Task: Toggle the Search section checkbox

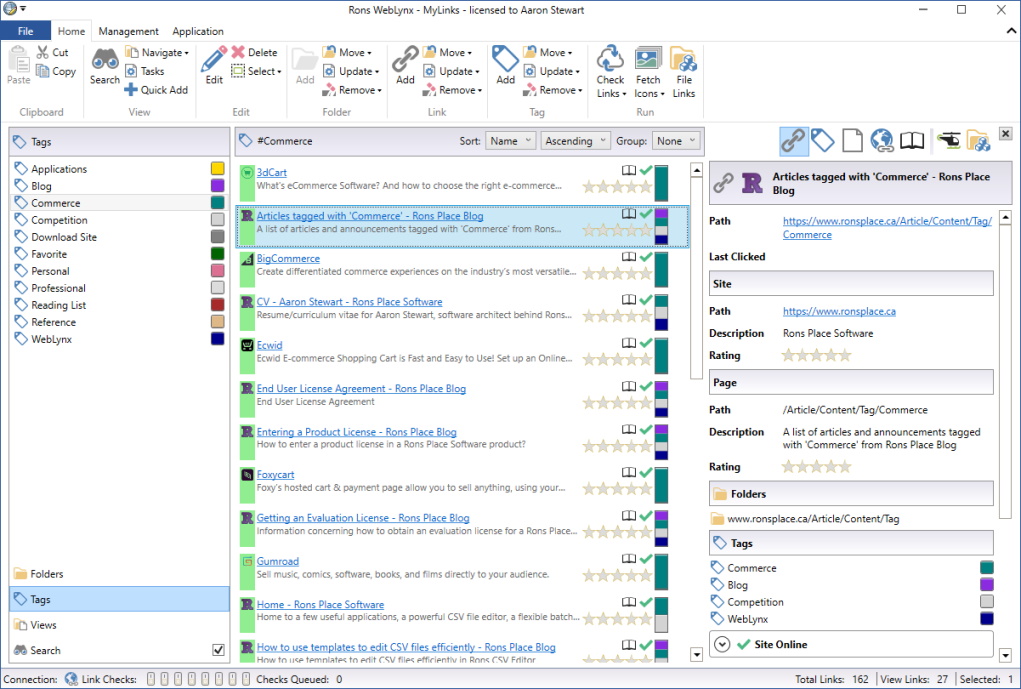Action: (218, 650)
